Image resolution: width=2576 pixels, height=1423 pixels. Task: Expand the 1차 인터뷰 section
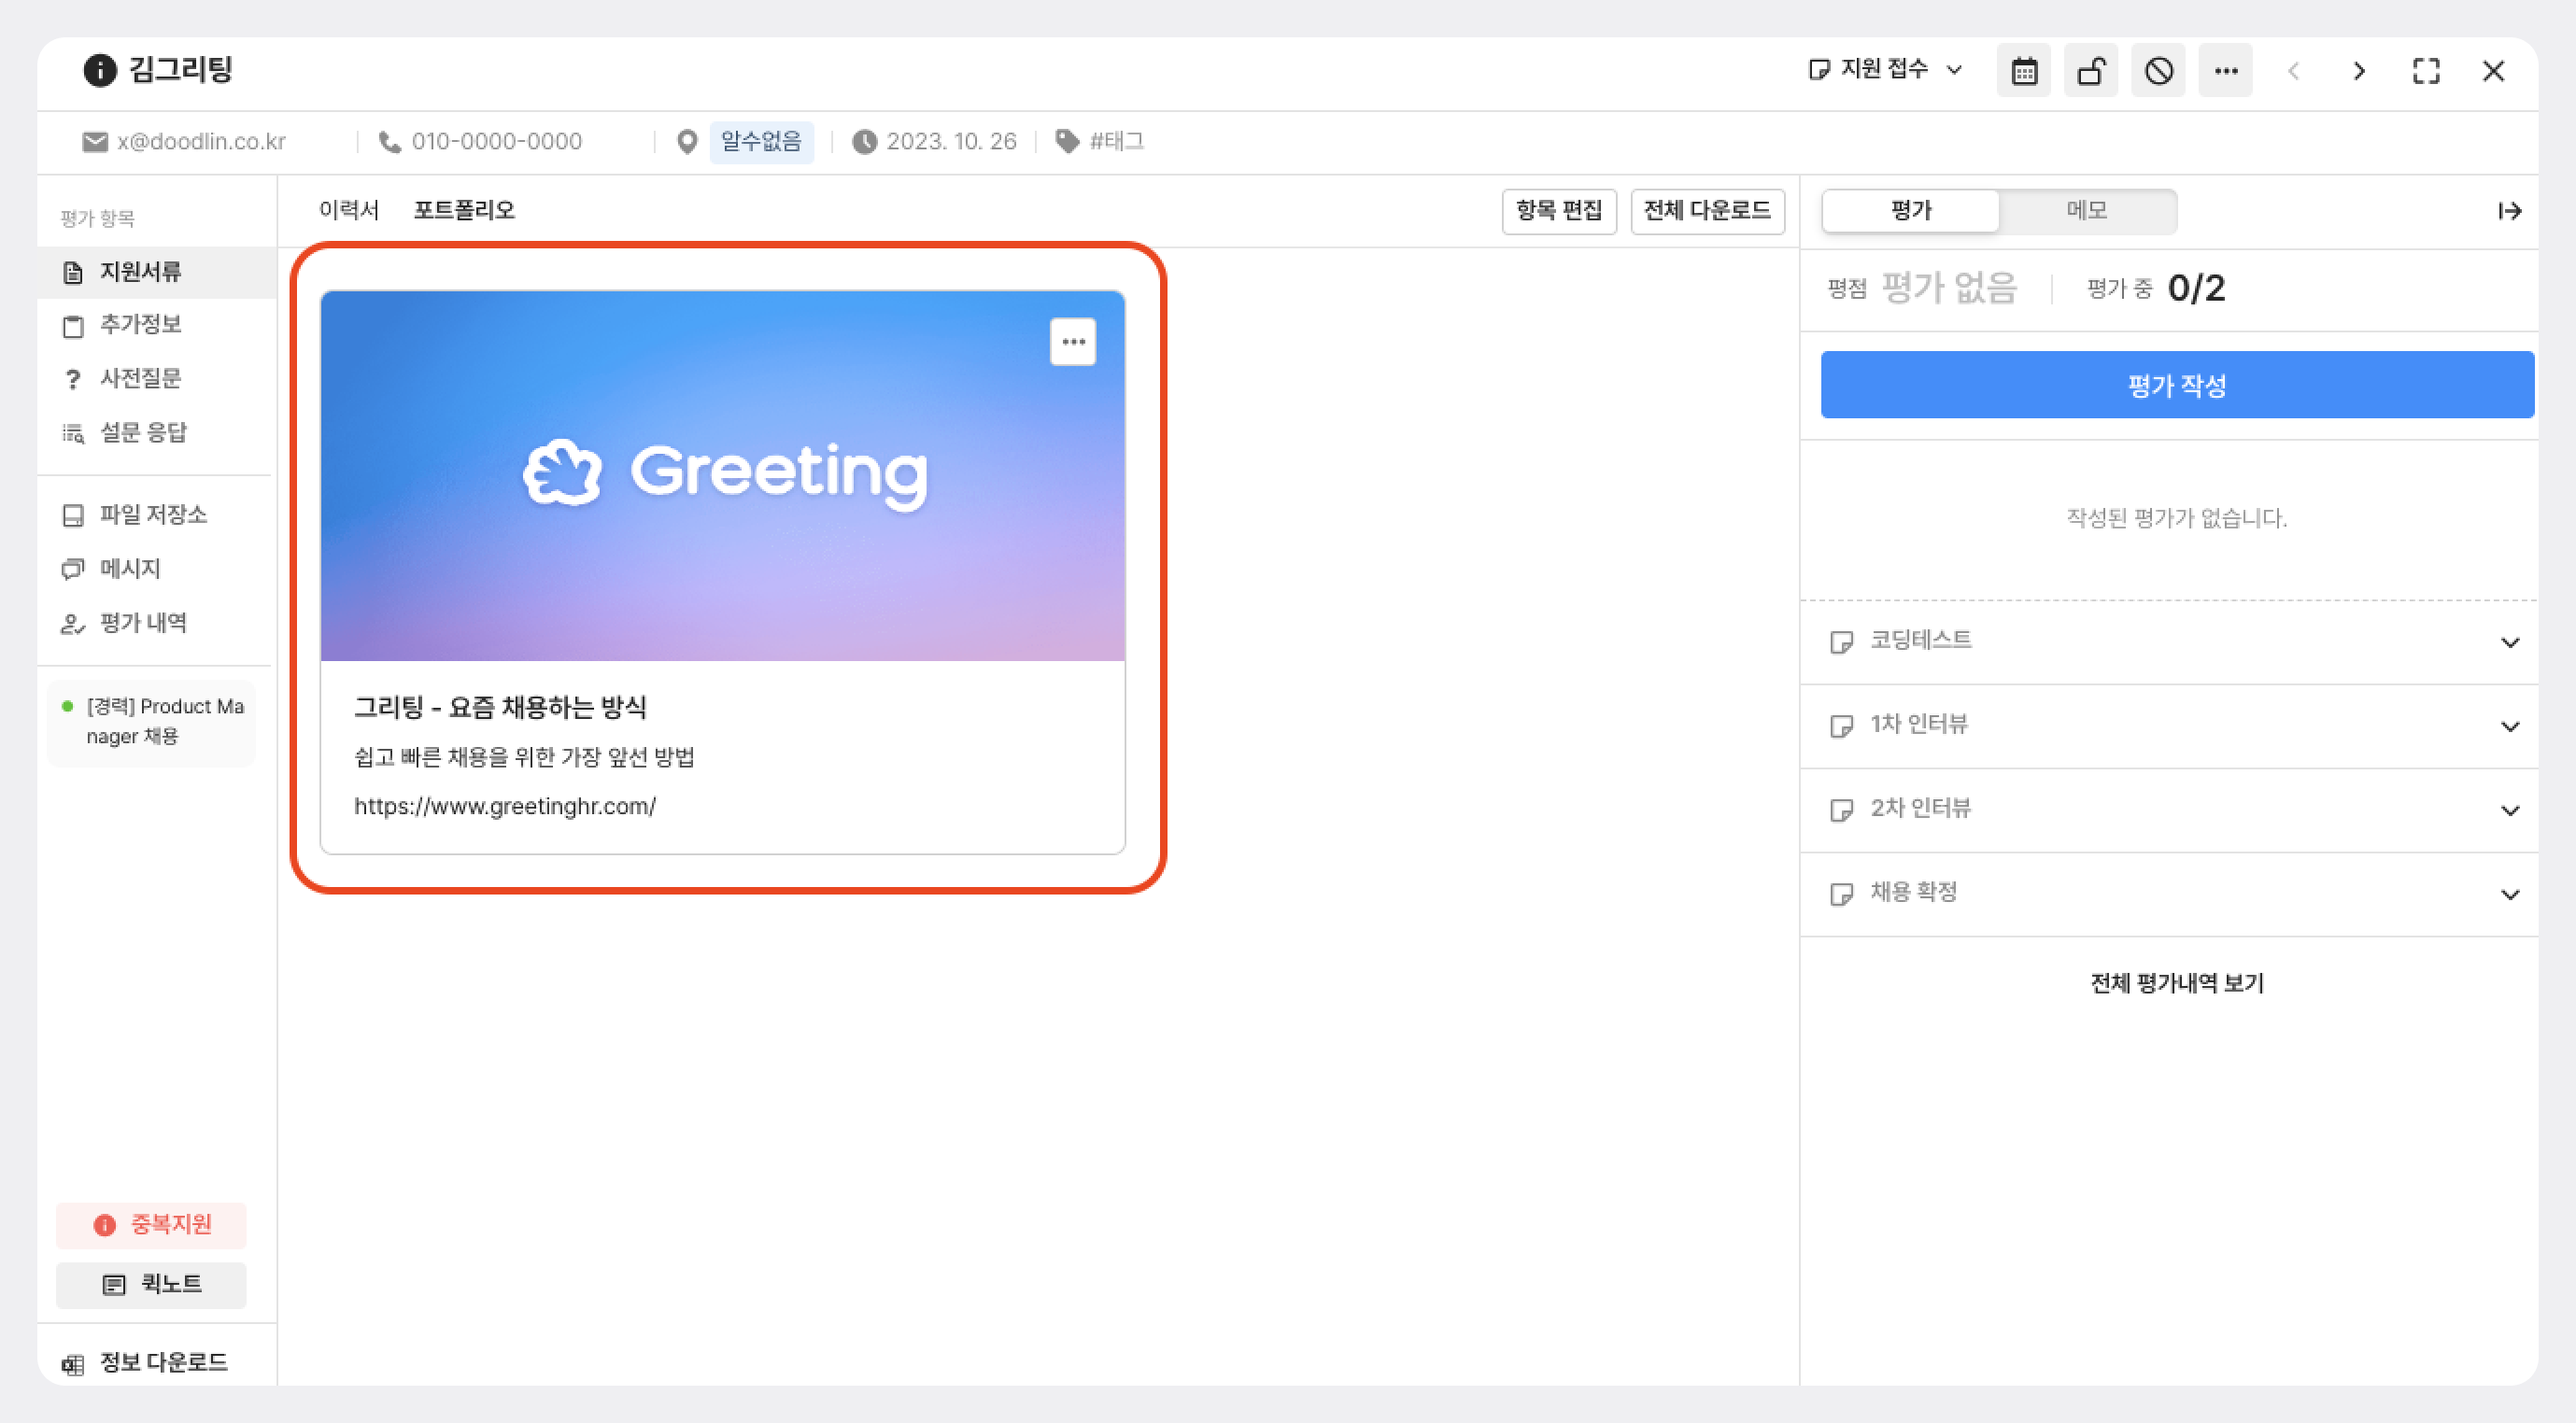click(x=2509, y=726)
